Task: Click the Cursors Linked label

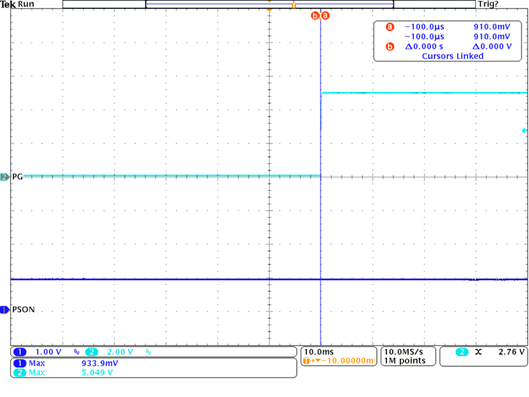Action: pos(453,56)
